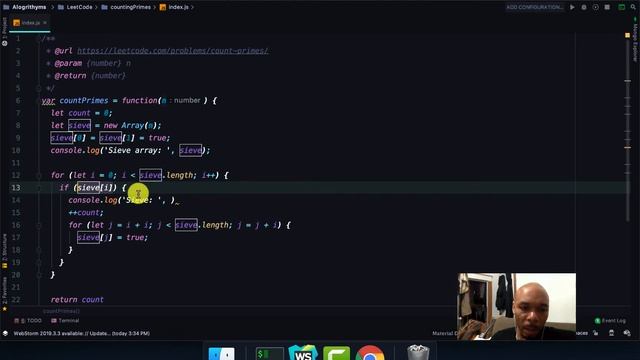
Task: Open the Add Configuration dropdown
Action: (534, 7)
